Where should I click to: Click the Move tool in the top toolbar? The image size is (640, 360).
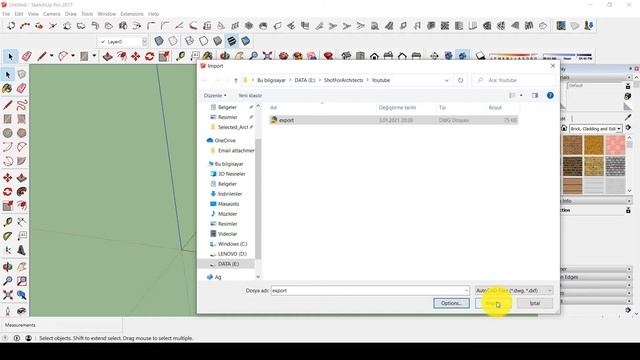[x=136, y=56]
